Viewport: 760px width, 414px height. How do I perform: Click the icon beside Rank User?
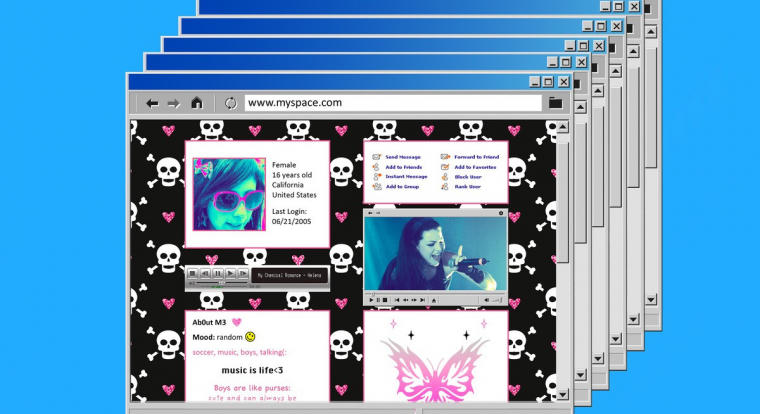(444, 186)
